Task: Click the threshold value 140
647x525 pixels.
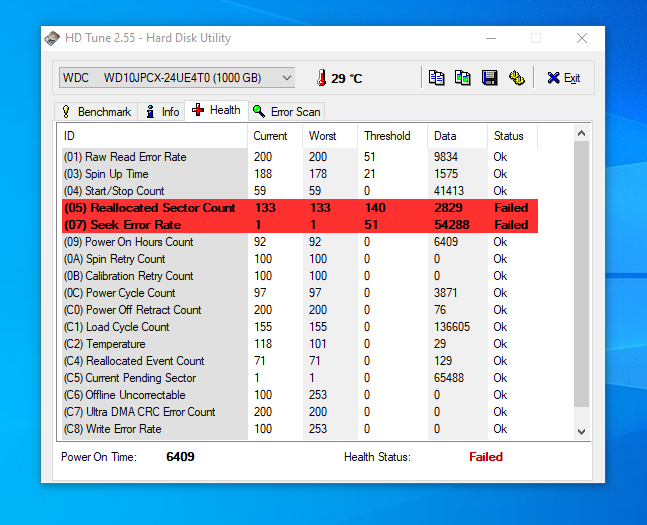Action: 375,208
